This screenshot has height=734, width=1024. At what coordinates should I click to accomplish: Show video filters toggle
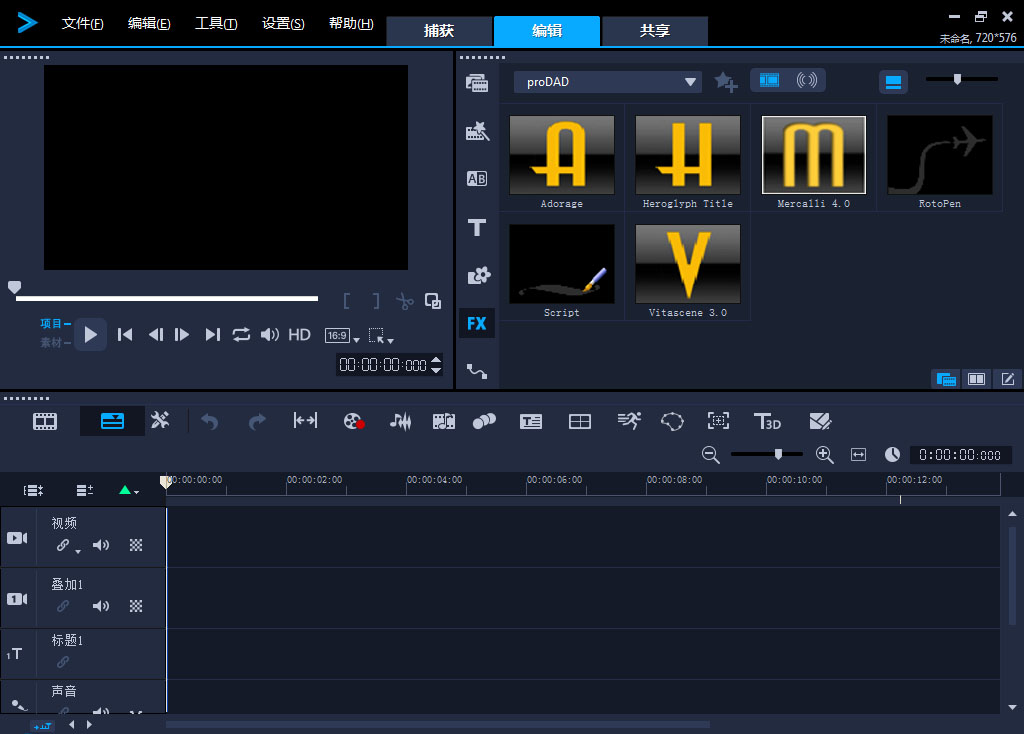769,80
